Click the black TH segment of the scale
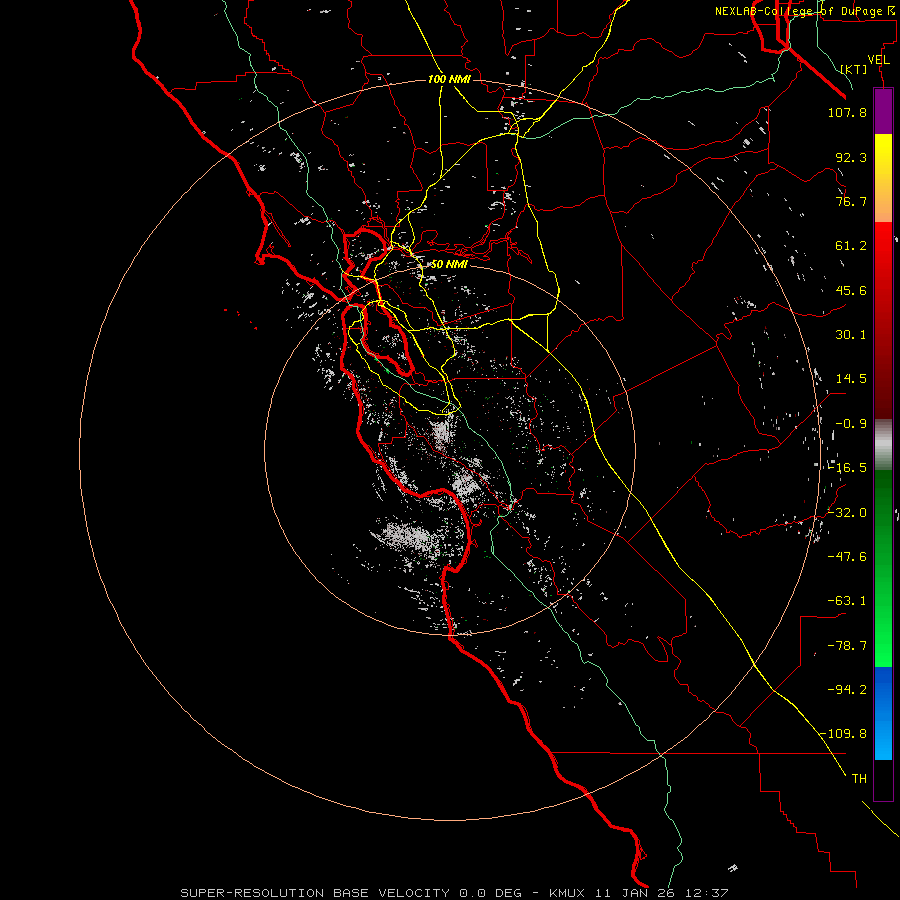Image resolution: width=900 pixels, height=900 pixels. [883, 780]
